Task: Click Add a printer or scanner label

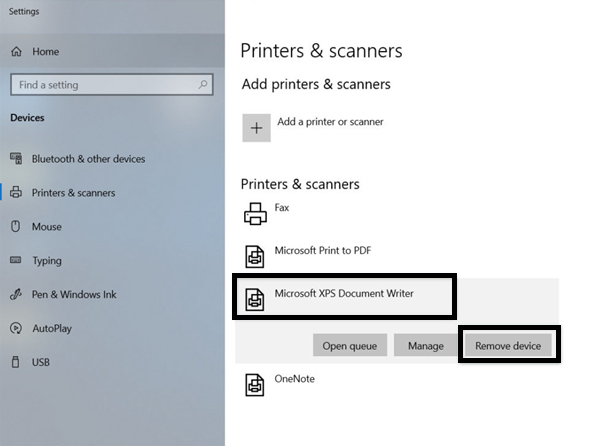Action: 330,122
